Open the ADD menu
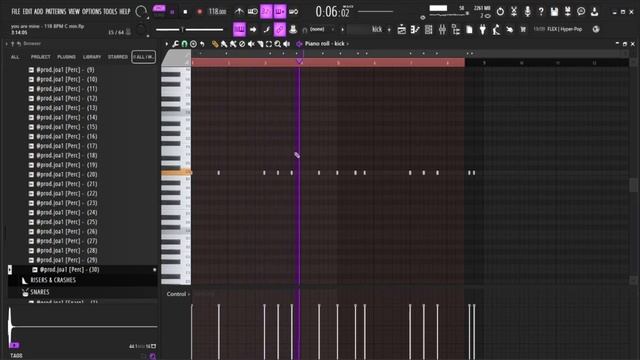The height and width of the screenshot is (360, 640). click(x=38, y=11)
